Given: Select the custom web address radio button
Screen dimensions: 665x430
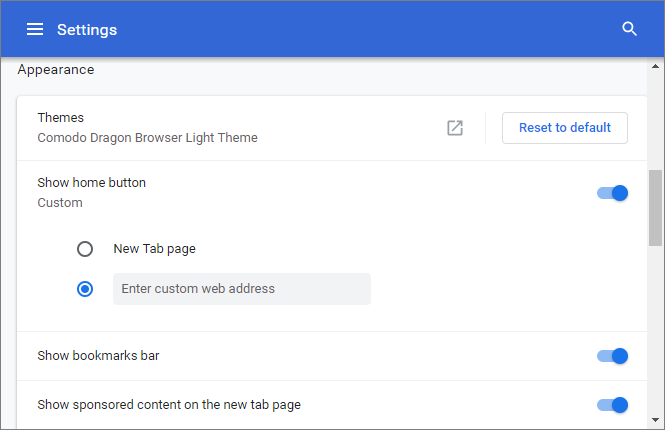Looking at the screenshot, I should (85, 289).
